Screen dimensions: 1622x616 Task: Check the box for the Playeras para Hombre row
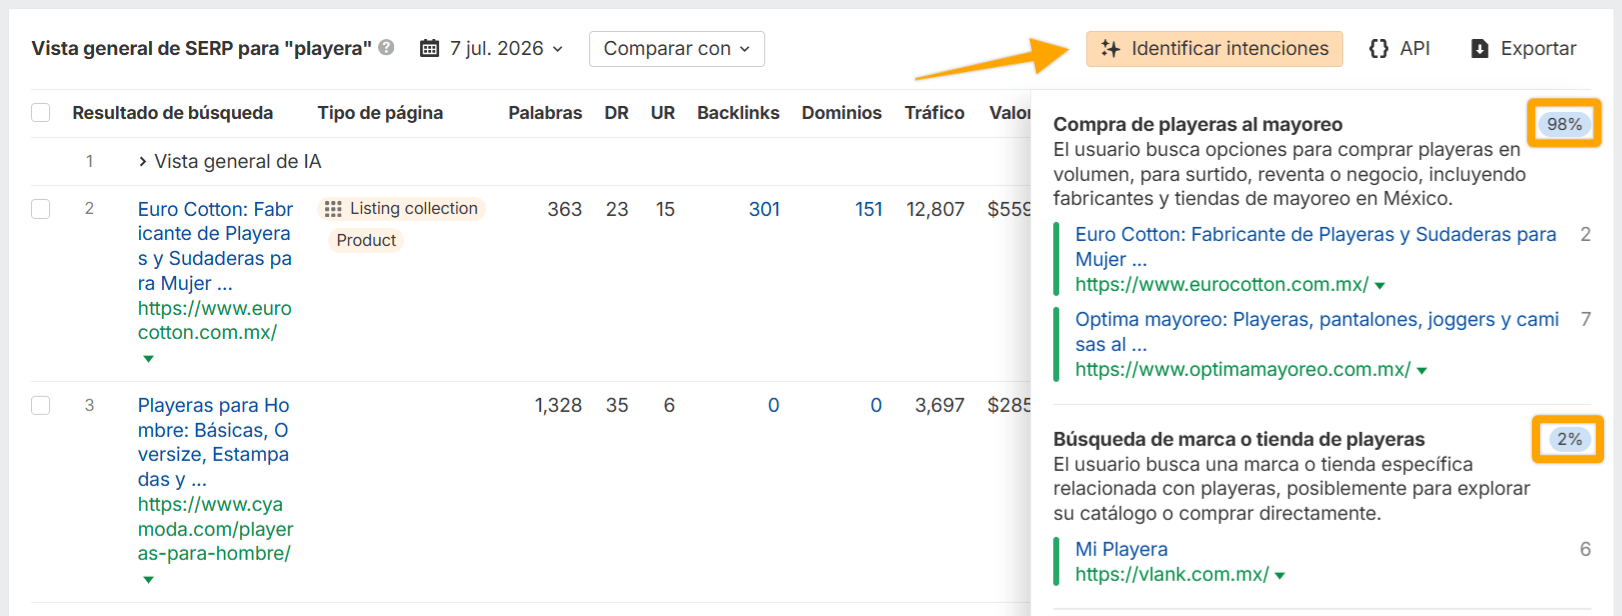[41, 405]
